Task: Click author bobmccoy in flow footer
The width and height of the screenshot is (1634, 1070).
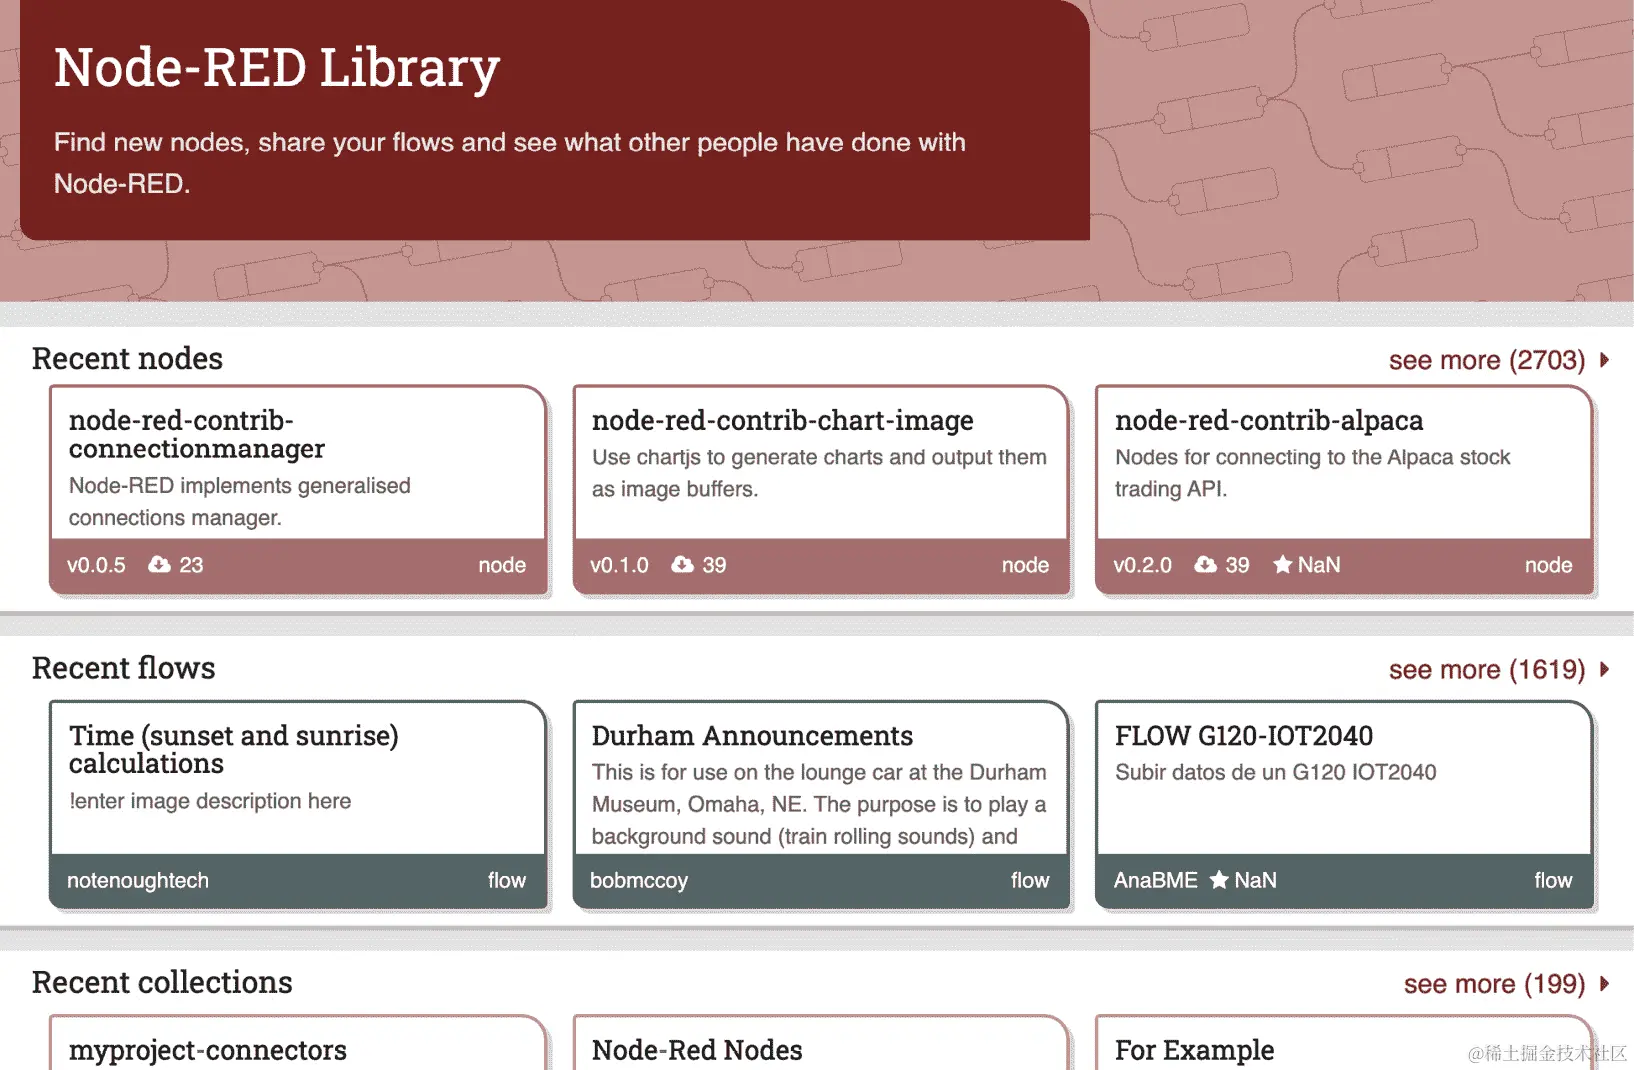Action: [639, 881]
